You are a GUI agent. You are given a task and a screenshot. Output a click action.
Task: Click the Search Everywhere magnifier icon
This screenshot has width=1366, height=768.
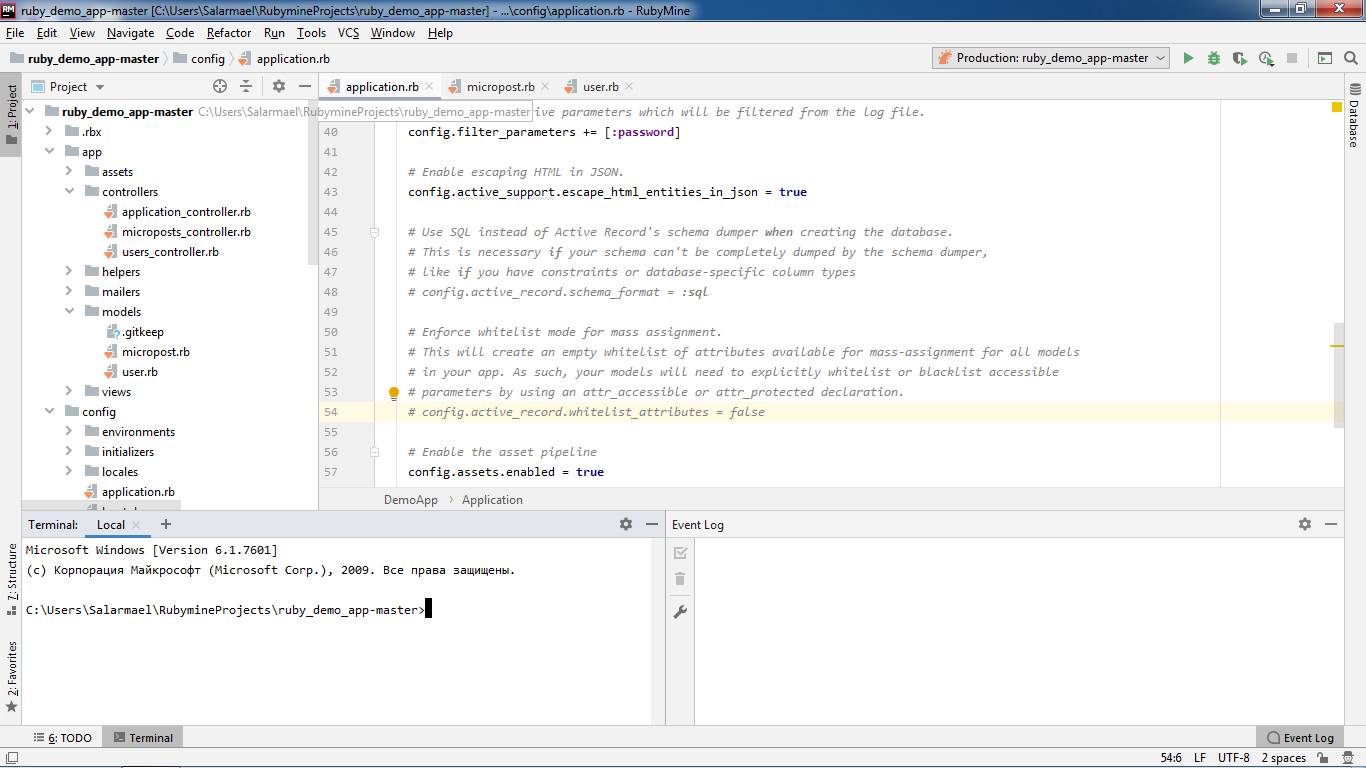(x=1350, y=58)
